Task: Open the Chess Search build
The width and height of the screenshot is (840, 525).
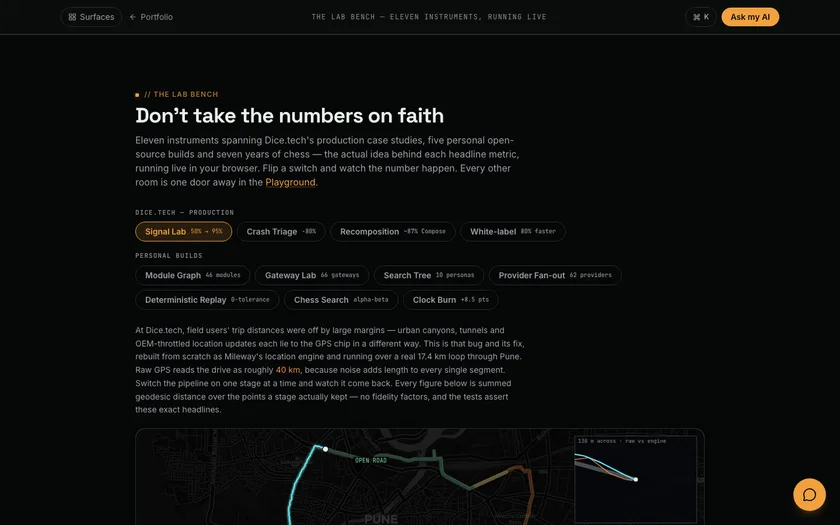Action: coord(341,300)
